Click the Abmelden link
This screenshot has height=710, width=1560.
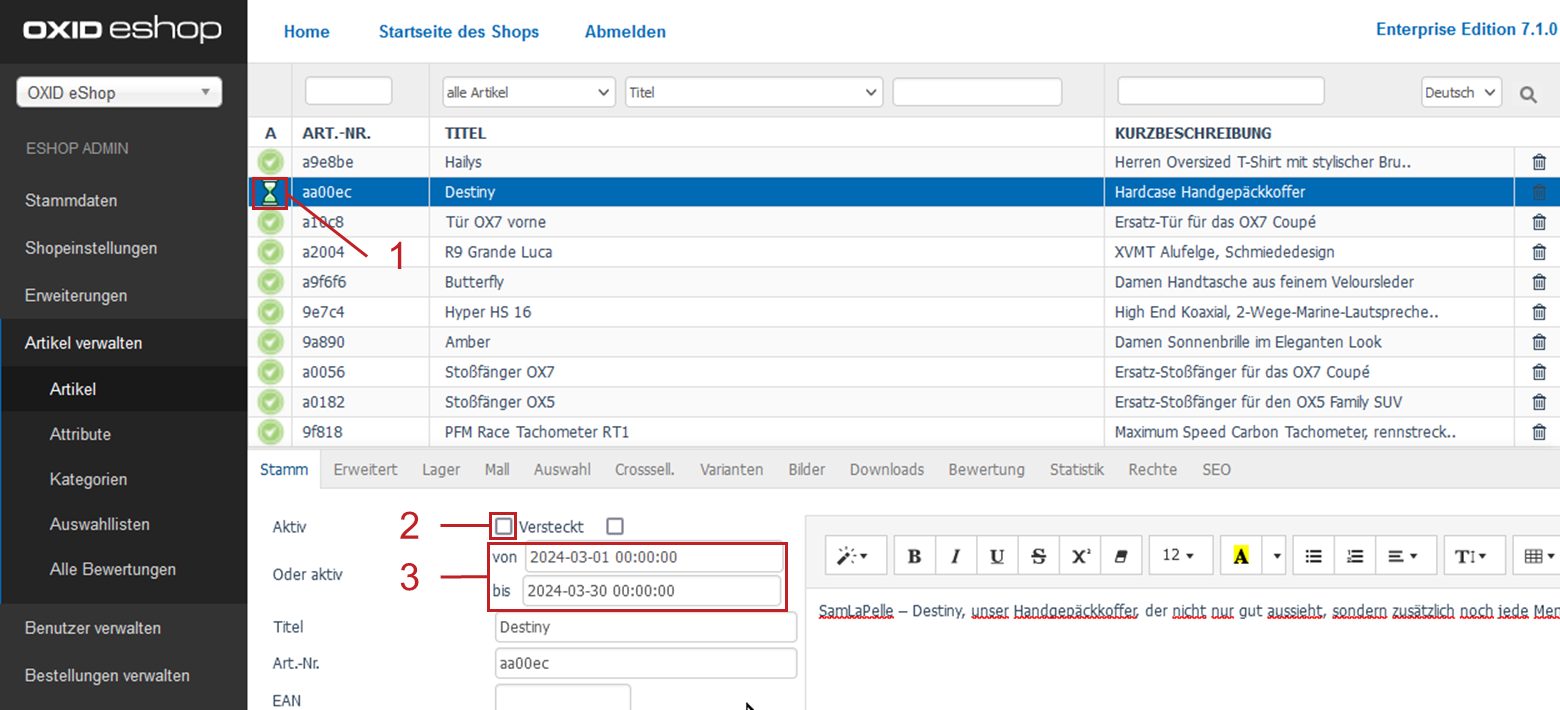point(625,32)
